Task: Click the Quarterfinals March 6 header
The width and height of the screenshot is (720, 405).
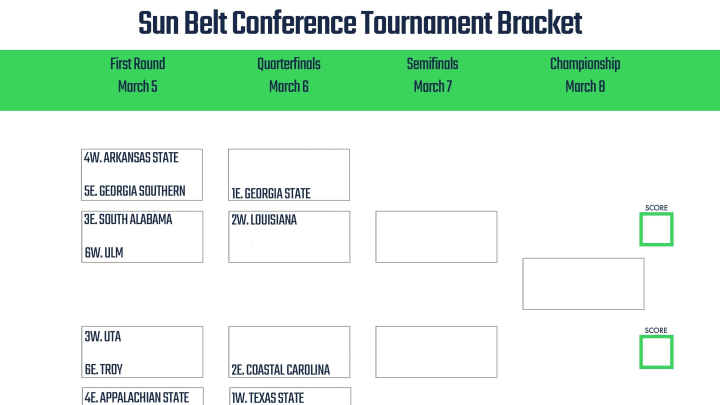Action: pos(289,75)
